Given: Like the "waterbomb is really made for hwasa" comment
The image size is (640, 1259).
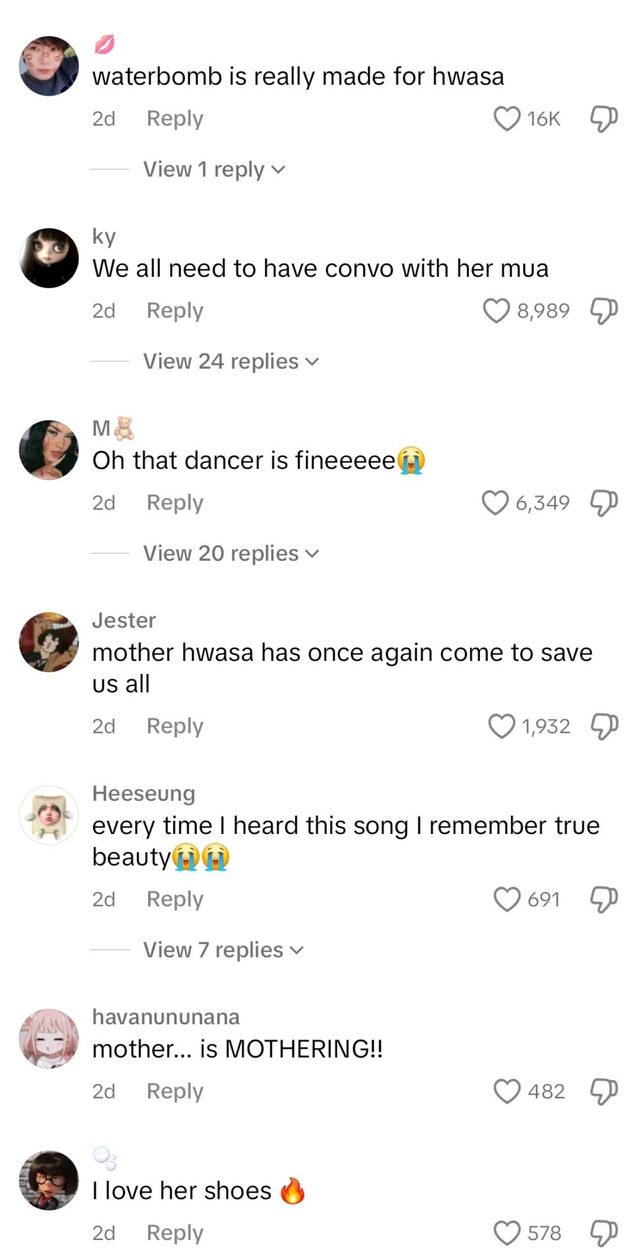Looking at the screenshot, I should [506, 118].
